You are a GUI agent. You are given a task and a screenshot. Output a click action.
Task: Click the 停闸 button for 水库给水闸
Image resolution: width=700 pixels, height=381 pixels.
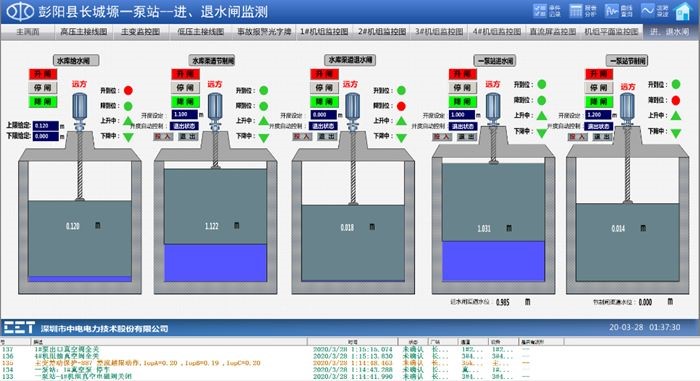coord(43,88)
